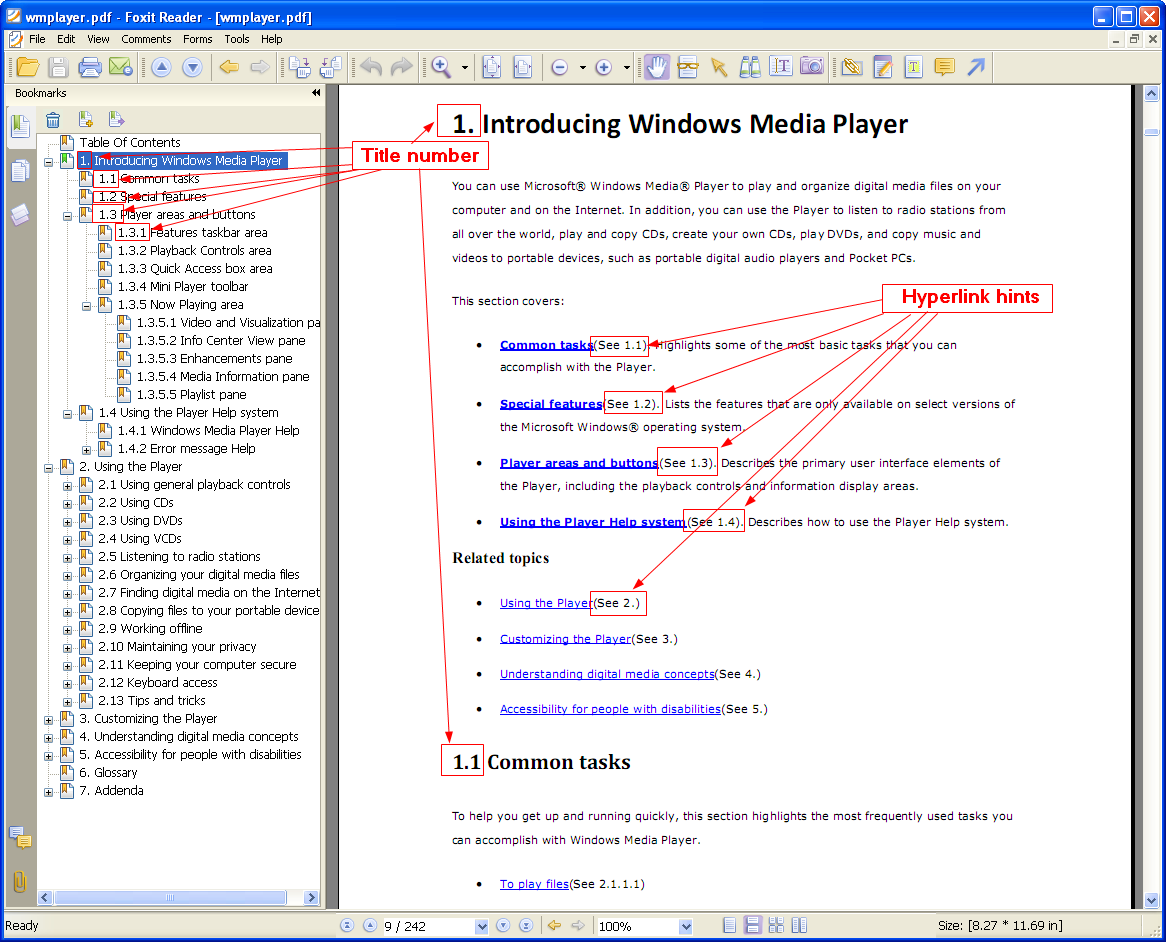Select the Hand tool
The height and width of the screenshot is (942, 1166).
point(656,67)
